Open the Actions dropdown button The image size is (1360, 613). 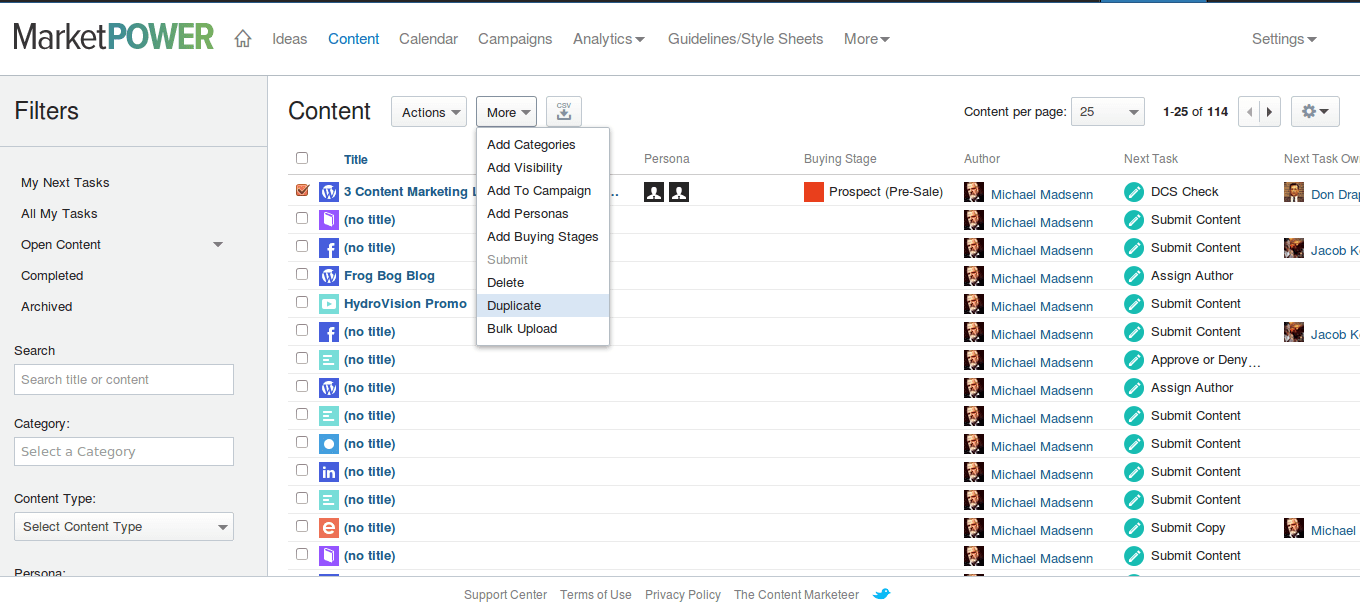click(x=429, y=112)
